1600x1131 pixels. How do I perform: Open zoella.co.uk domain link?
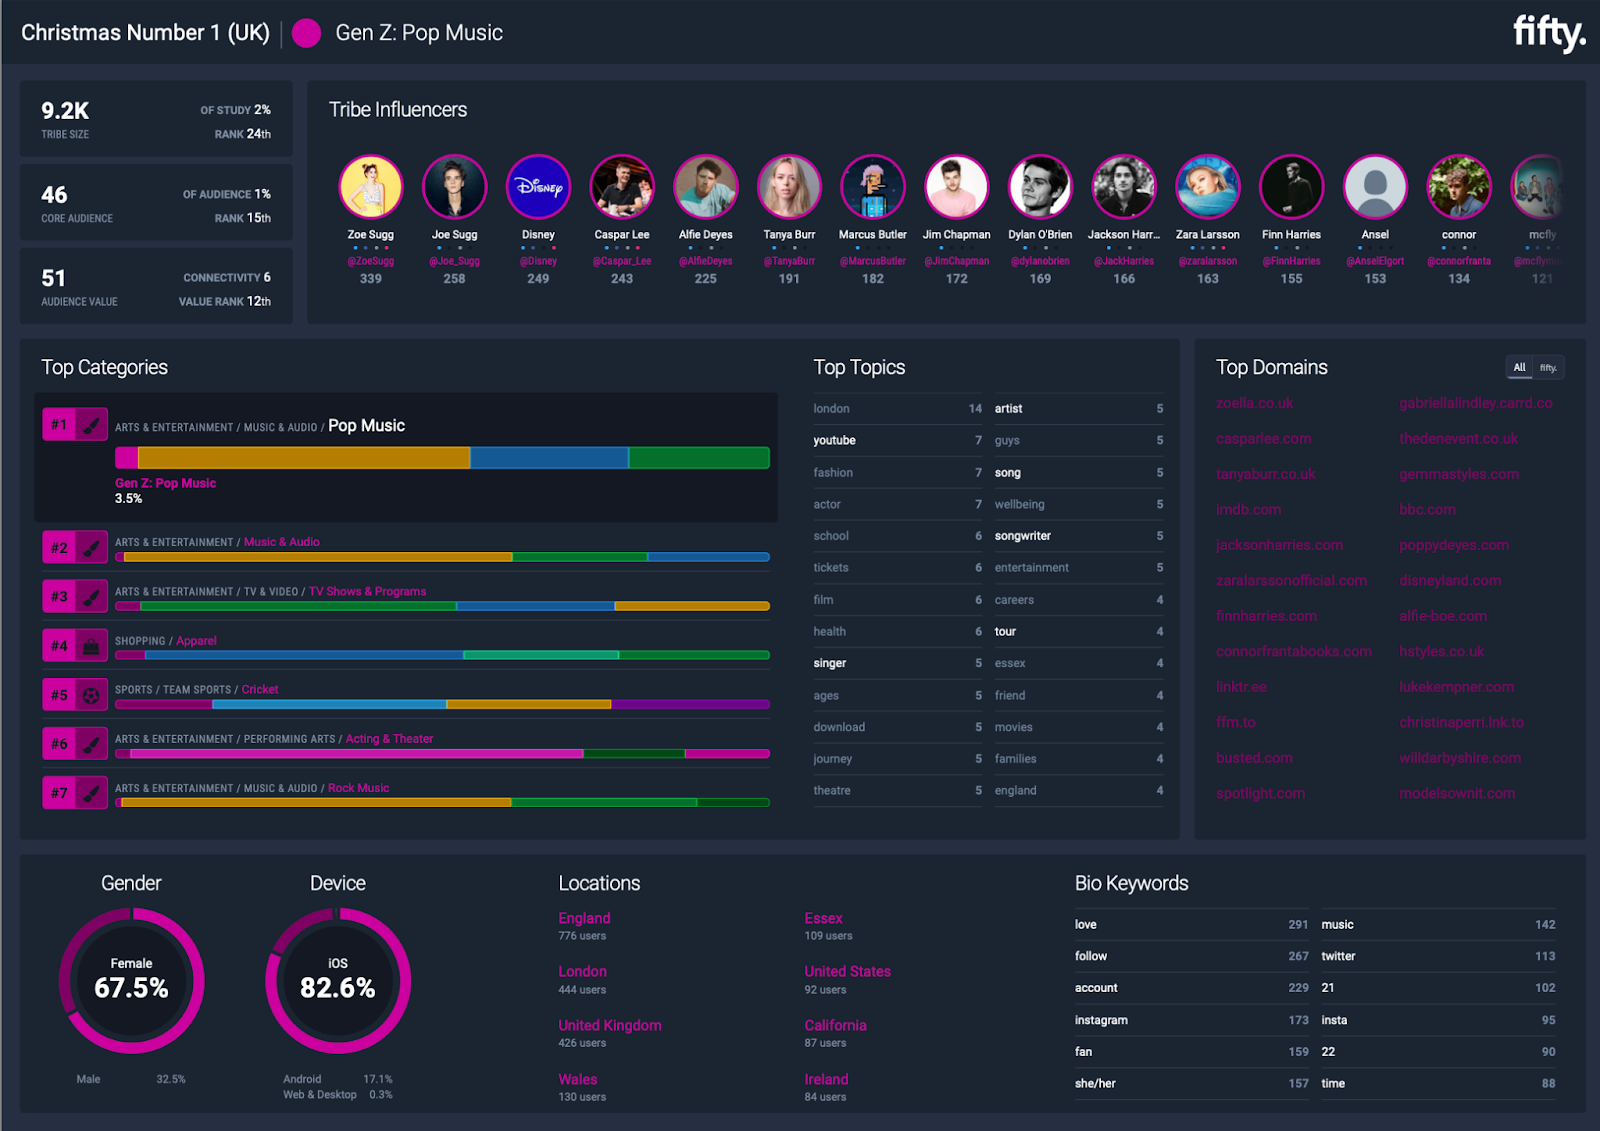[1254, 403]
